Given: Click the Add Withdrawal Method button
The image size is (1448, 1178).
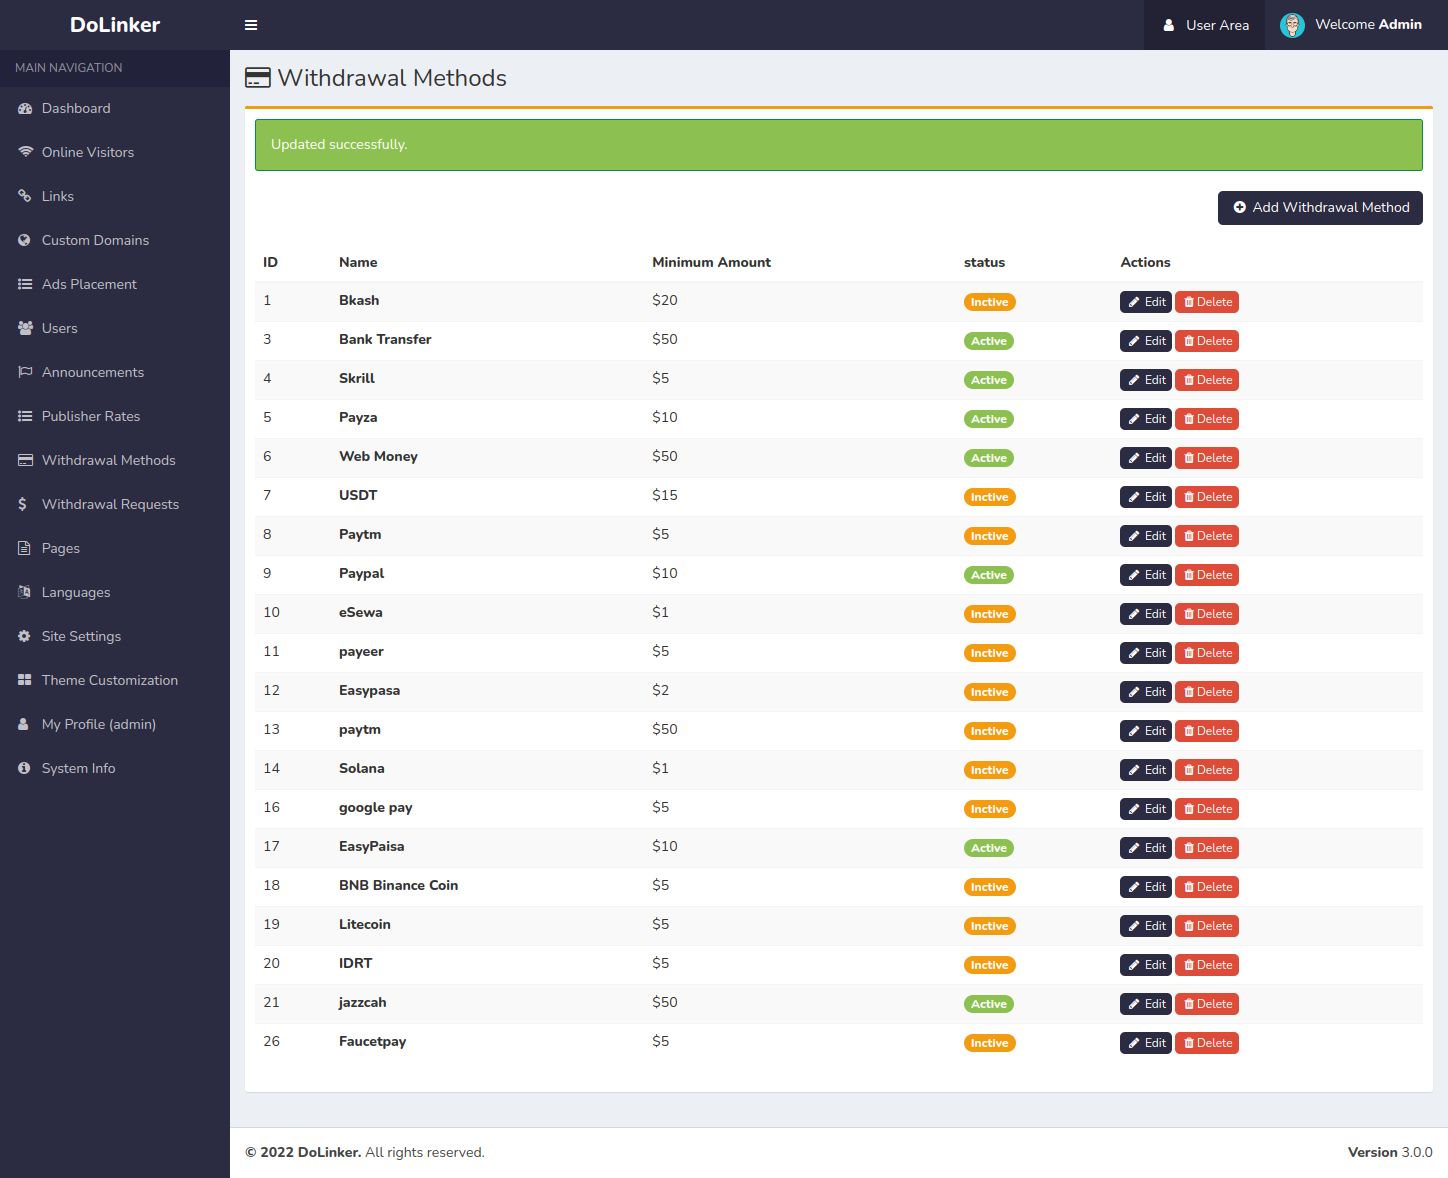Looking at the screenshot, I should pyautogui.click(x=1320, y=208).
